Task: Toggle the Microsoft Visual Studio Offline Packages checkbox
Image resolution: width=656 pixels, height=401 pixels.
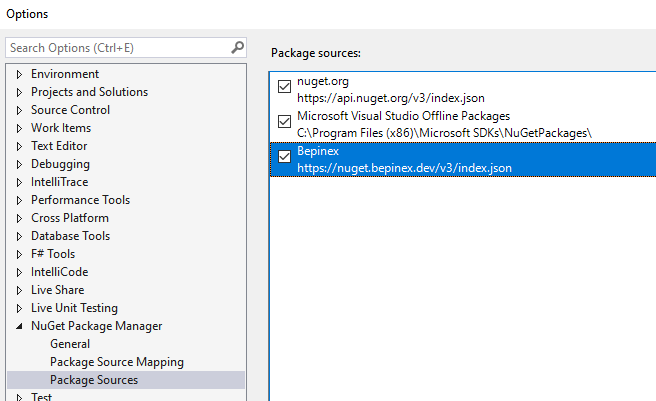Action: pyautogui.click(x=284, y=121)
